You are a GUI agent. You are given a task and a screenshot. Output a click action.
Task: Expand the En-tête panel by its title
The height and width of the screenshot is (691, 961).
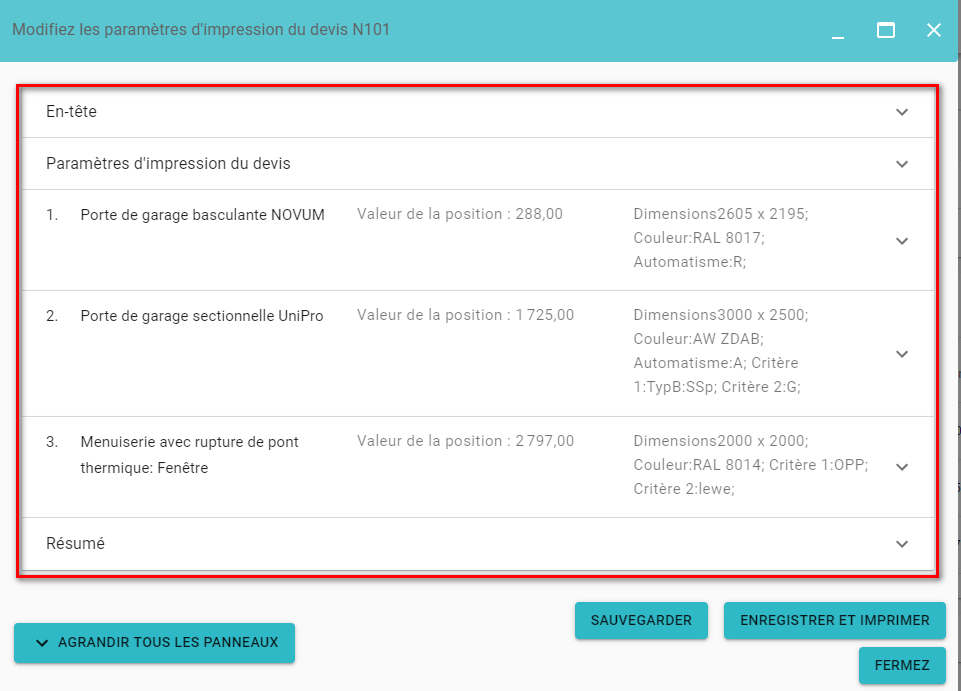72,112
